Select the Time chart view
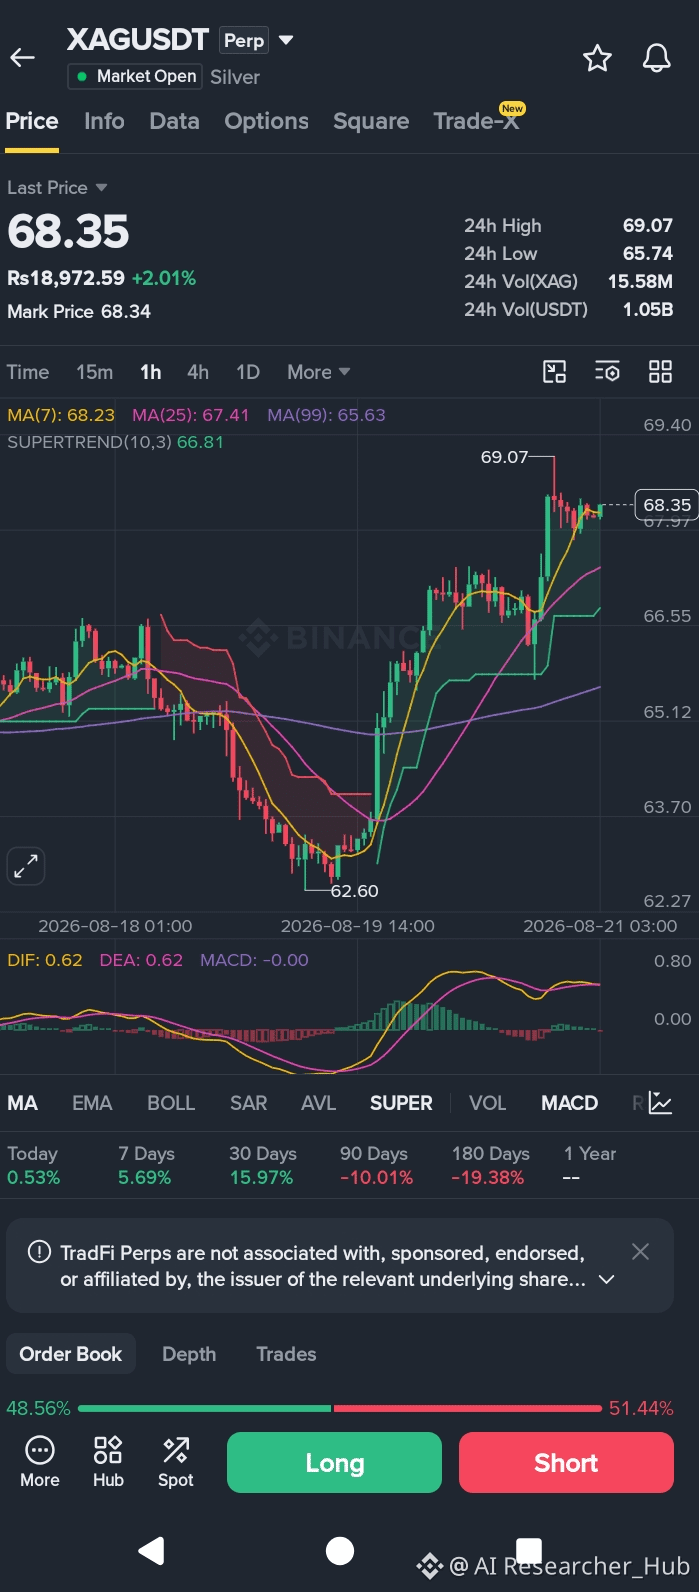The width and height of the screenshot is (699, 1592). click(x=27, y=372)
